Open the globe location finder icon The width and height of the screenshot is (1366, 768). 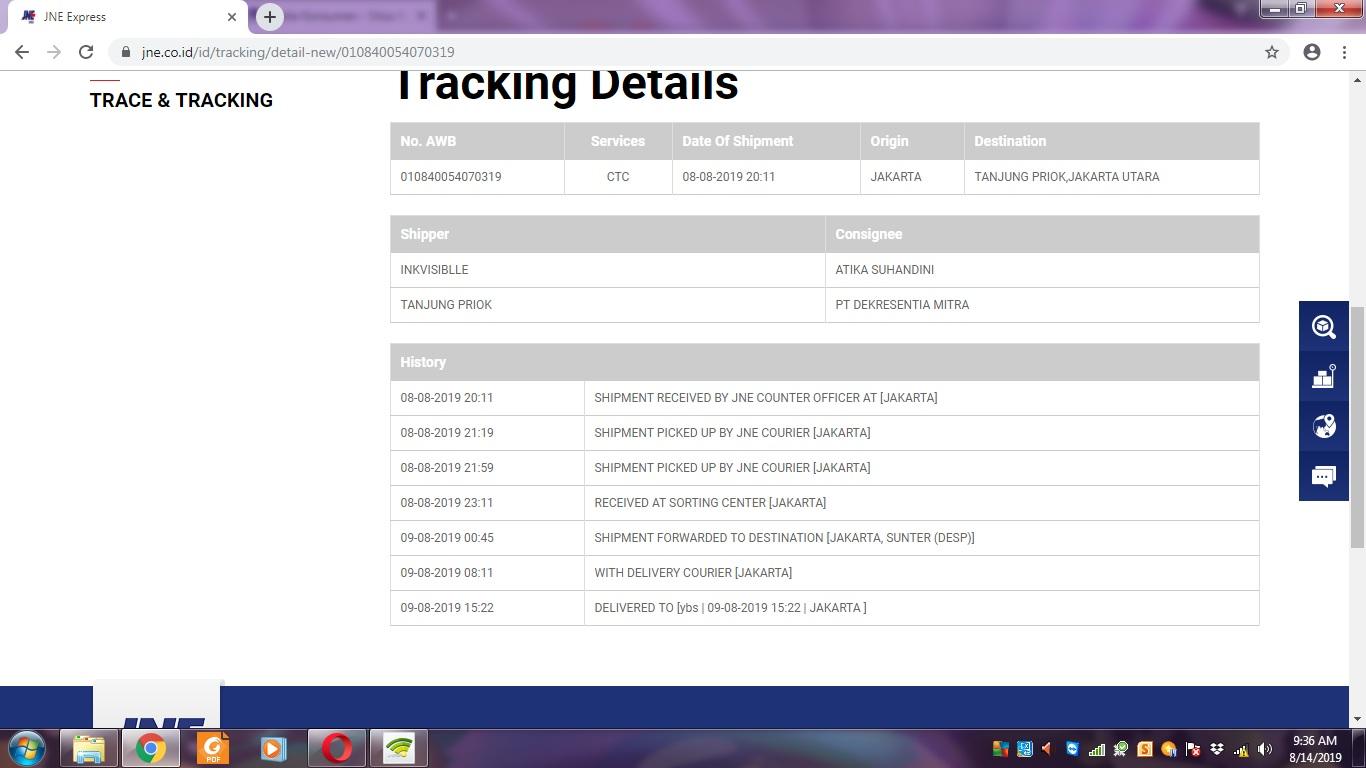pos(1324,427)
